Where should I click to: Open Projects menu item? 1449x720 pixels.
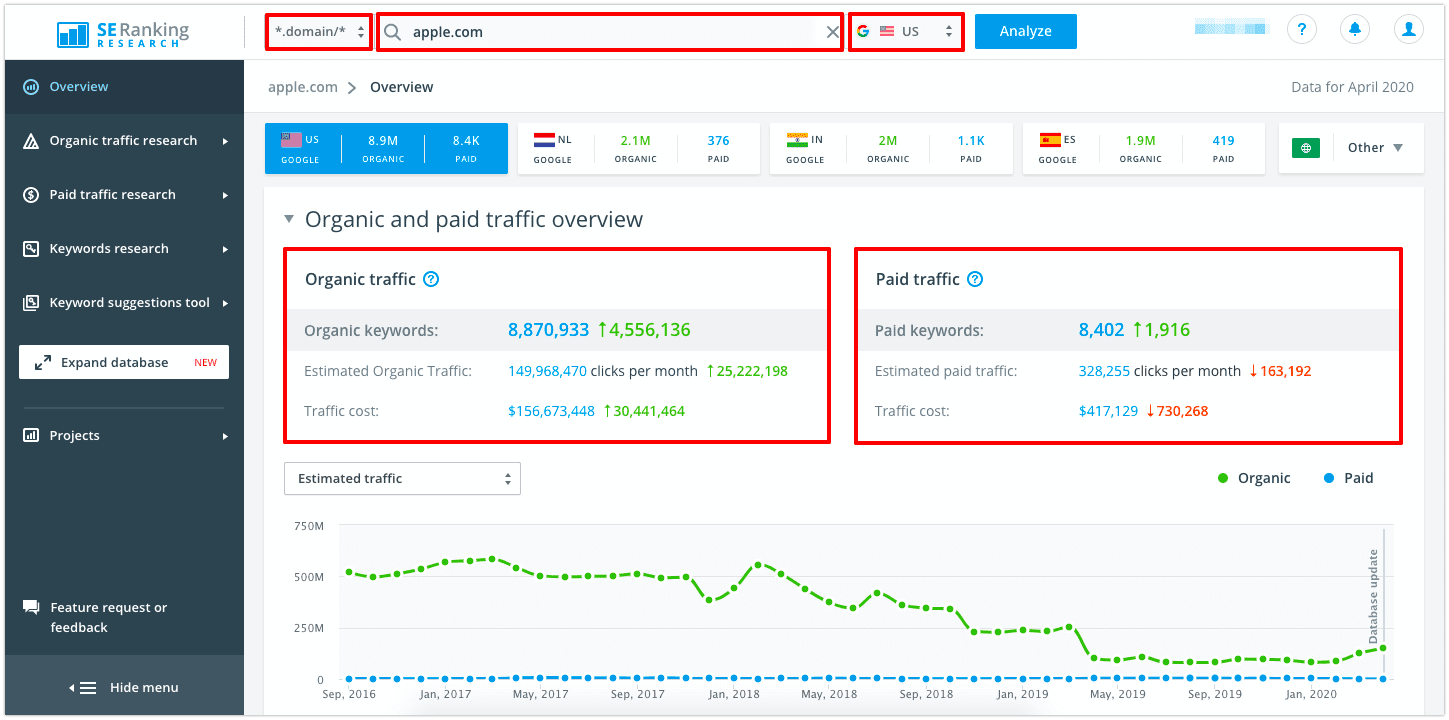coord(124,436)
